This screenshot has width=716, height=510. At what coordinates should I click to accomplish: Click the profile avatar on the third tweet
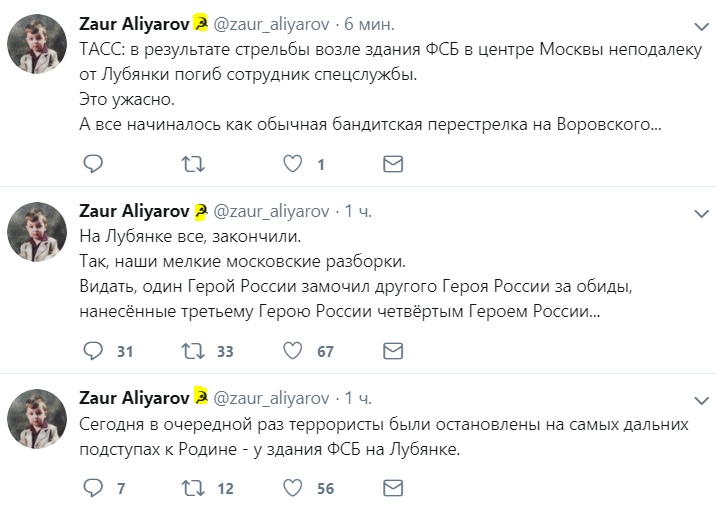tap(38, 419)
